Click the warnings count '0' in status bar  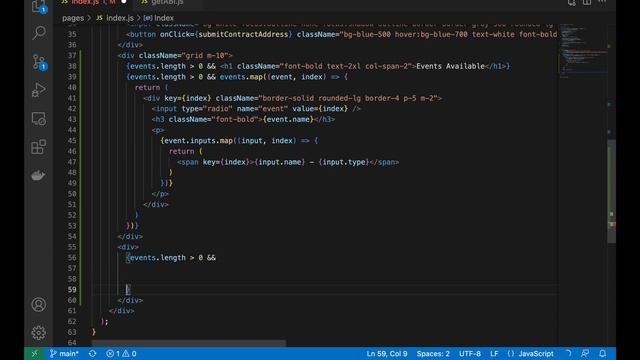[x=130, y=353]
